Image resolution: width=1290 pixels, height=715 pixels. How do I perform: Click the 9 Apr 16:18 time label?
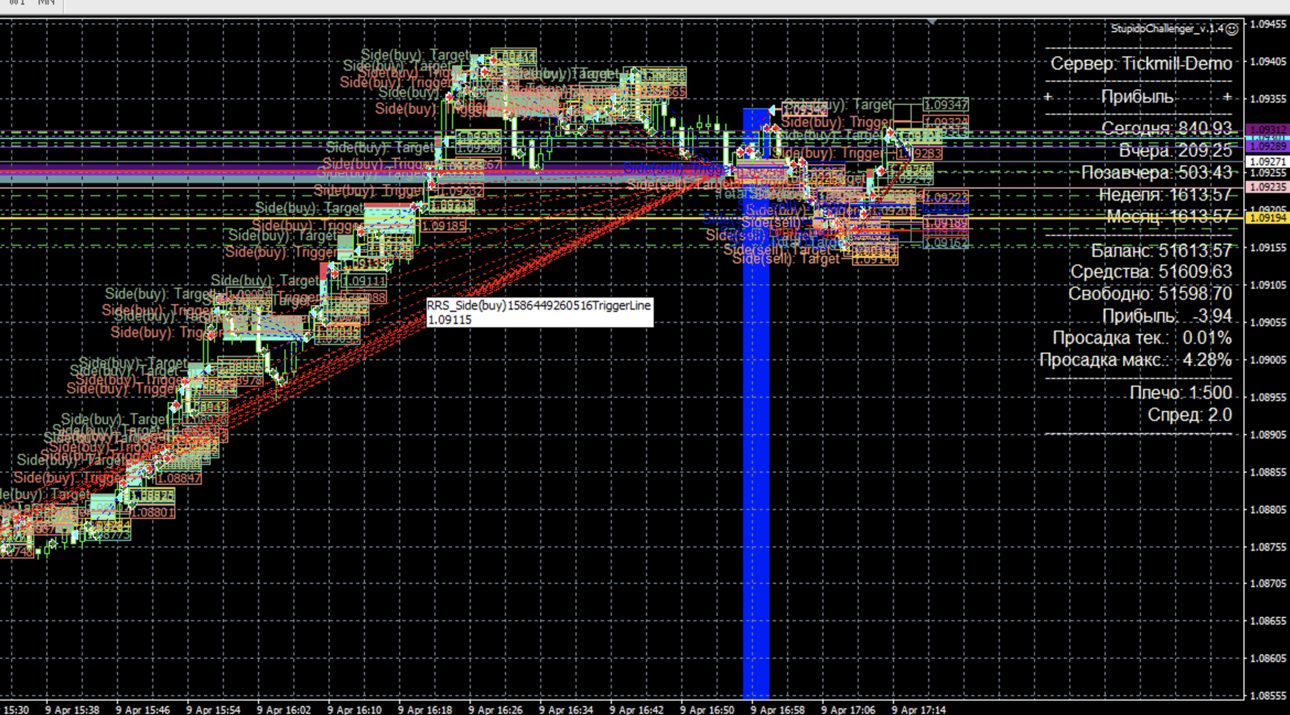click(425, 709)
